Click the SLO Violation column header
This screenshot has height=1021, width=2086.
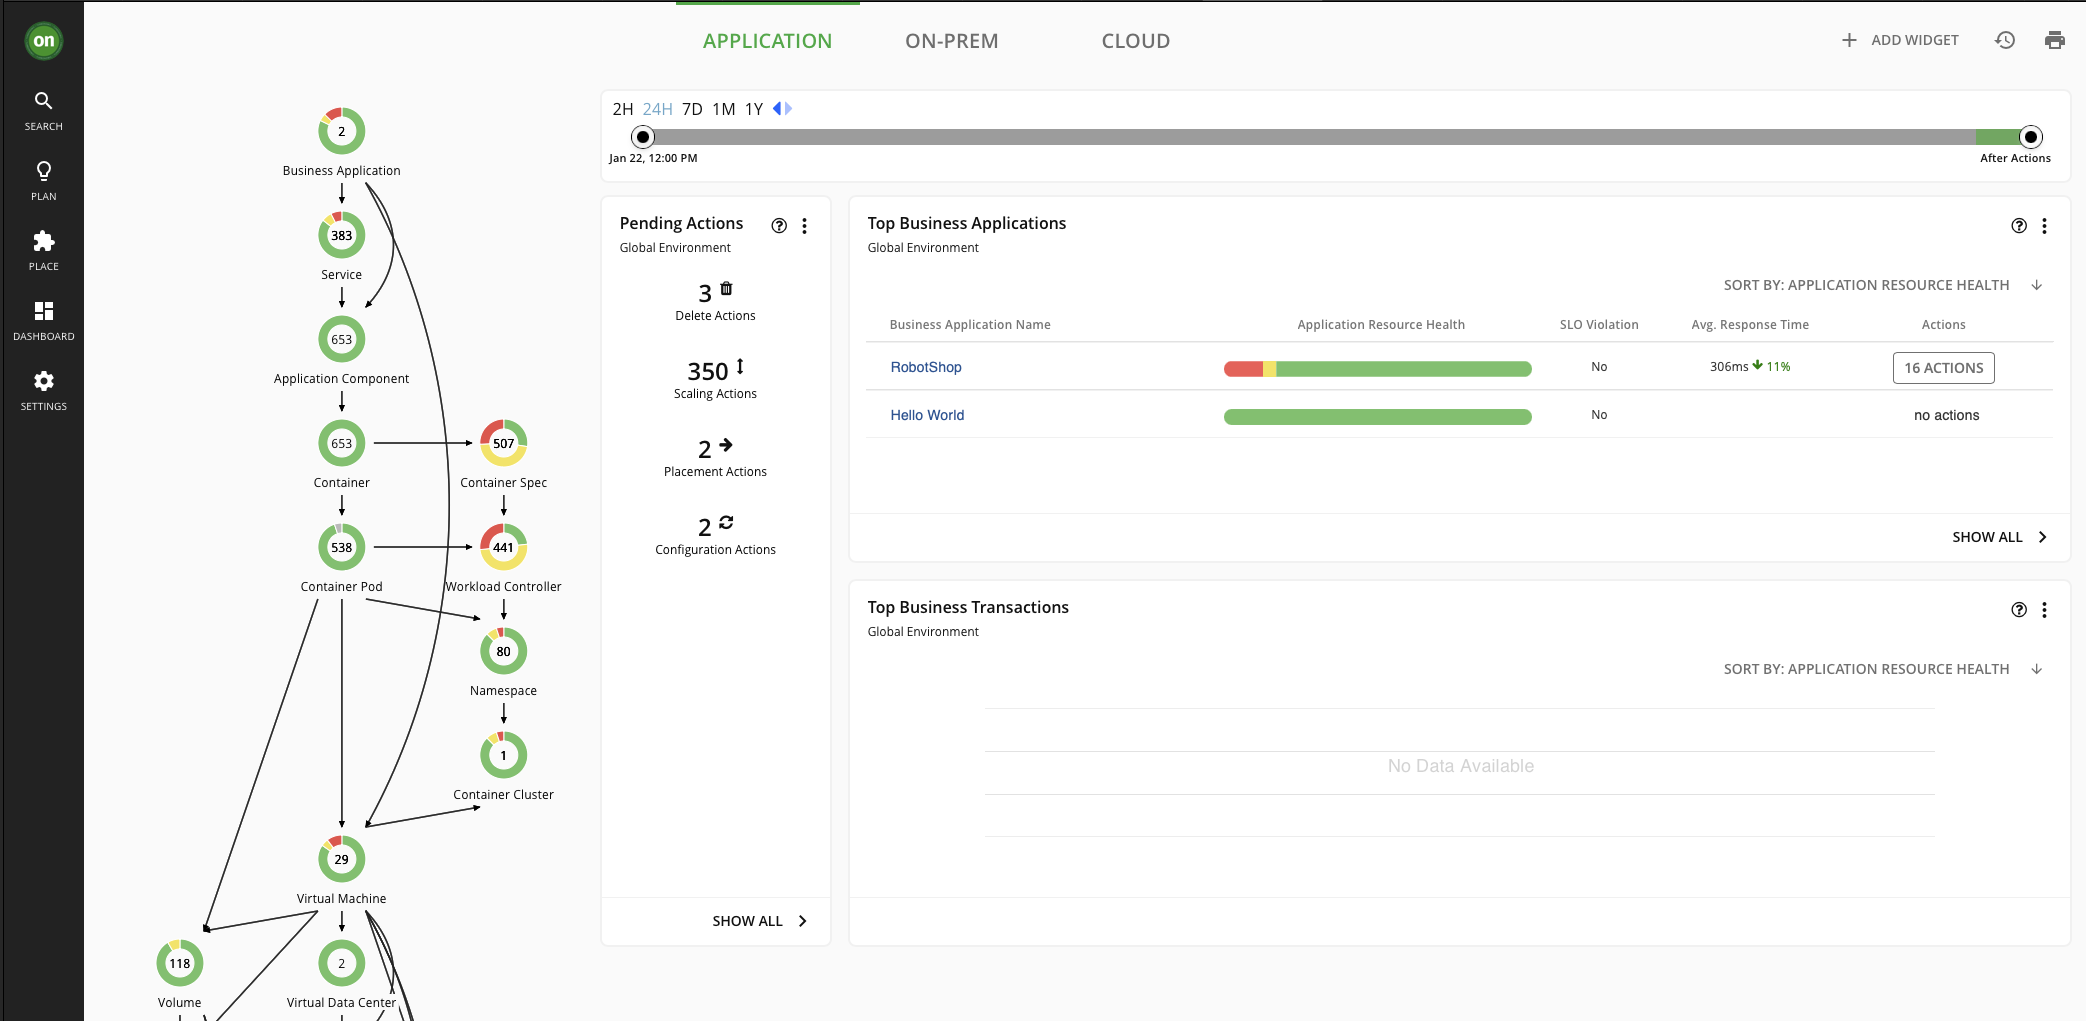coord(1599,325)
